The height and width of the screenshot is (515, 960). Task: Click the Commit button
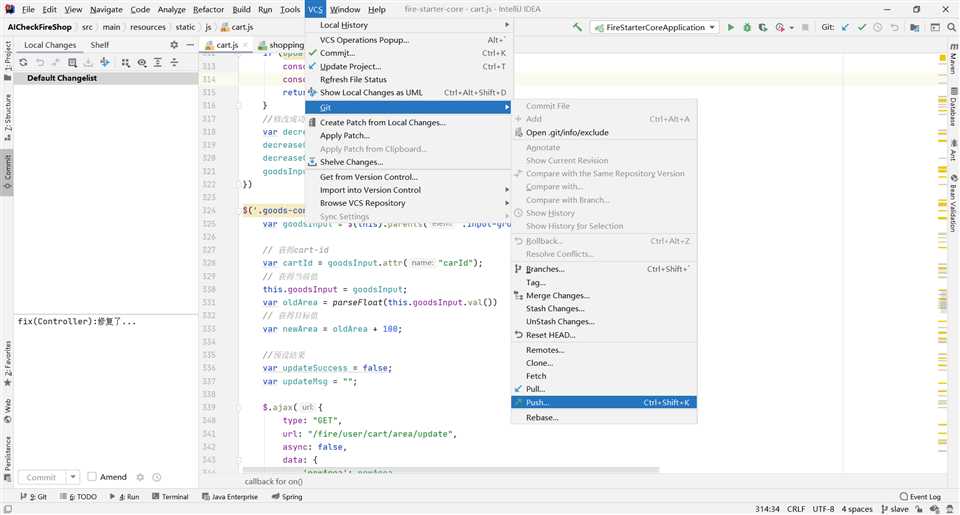coord(41,477)
